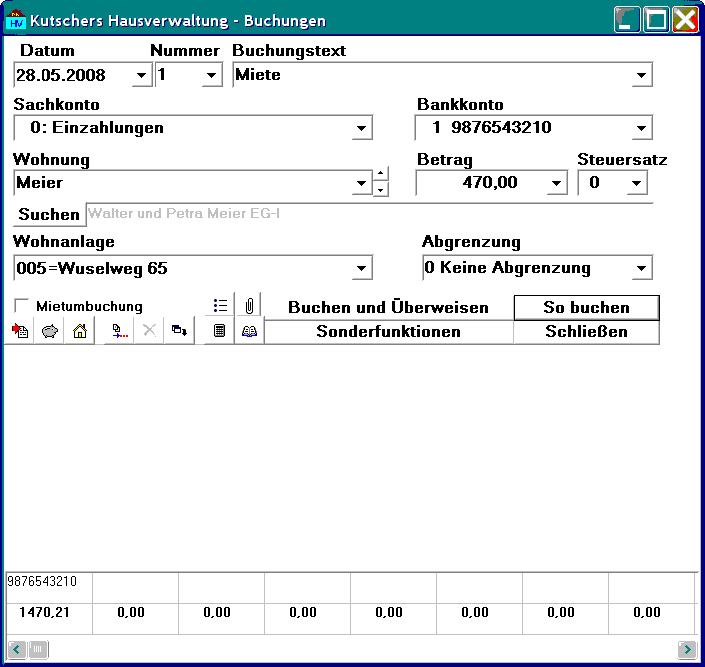Click the right scroll arrow at bottom
The width and height of the screenshot is (705, 667).
pyautogui.click(x=687, y=649)
